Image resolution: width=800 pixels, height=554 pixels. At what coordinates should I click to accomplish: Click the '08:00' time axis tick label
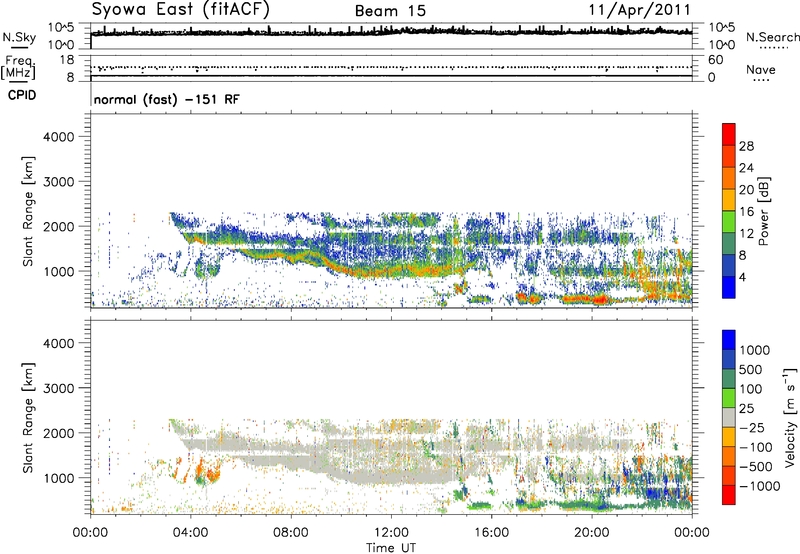pos(291,533)
